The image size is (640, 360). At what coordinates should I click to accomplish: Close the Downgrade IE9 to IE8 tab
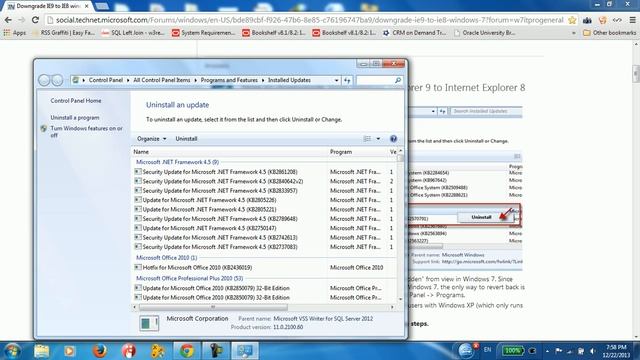[87, 6]
